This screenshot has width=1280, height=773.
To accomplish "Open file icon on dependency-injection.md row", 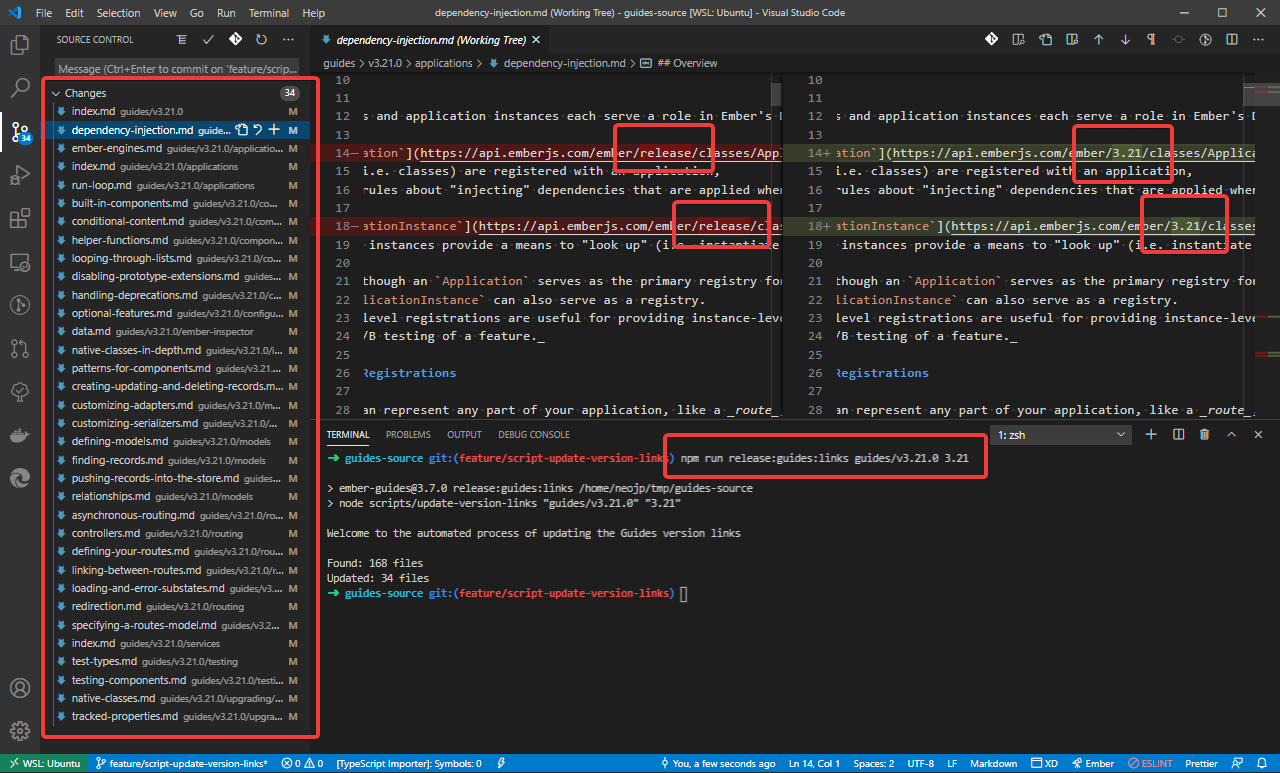I will point(241,130).
